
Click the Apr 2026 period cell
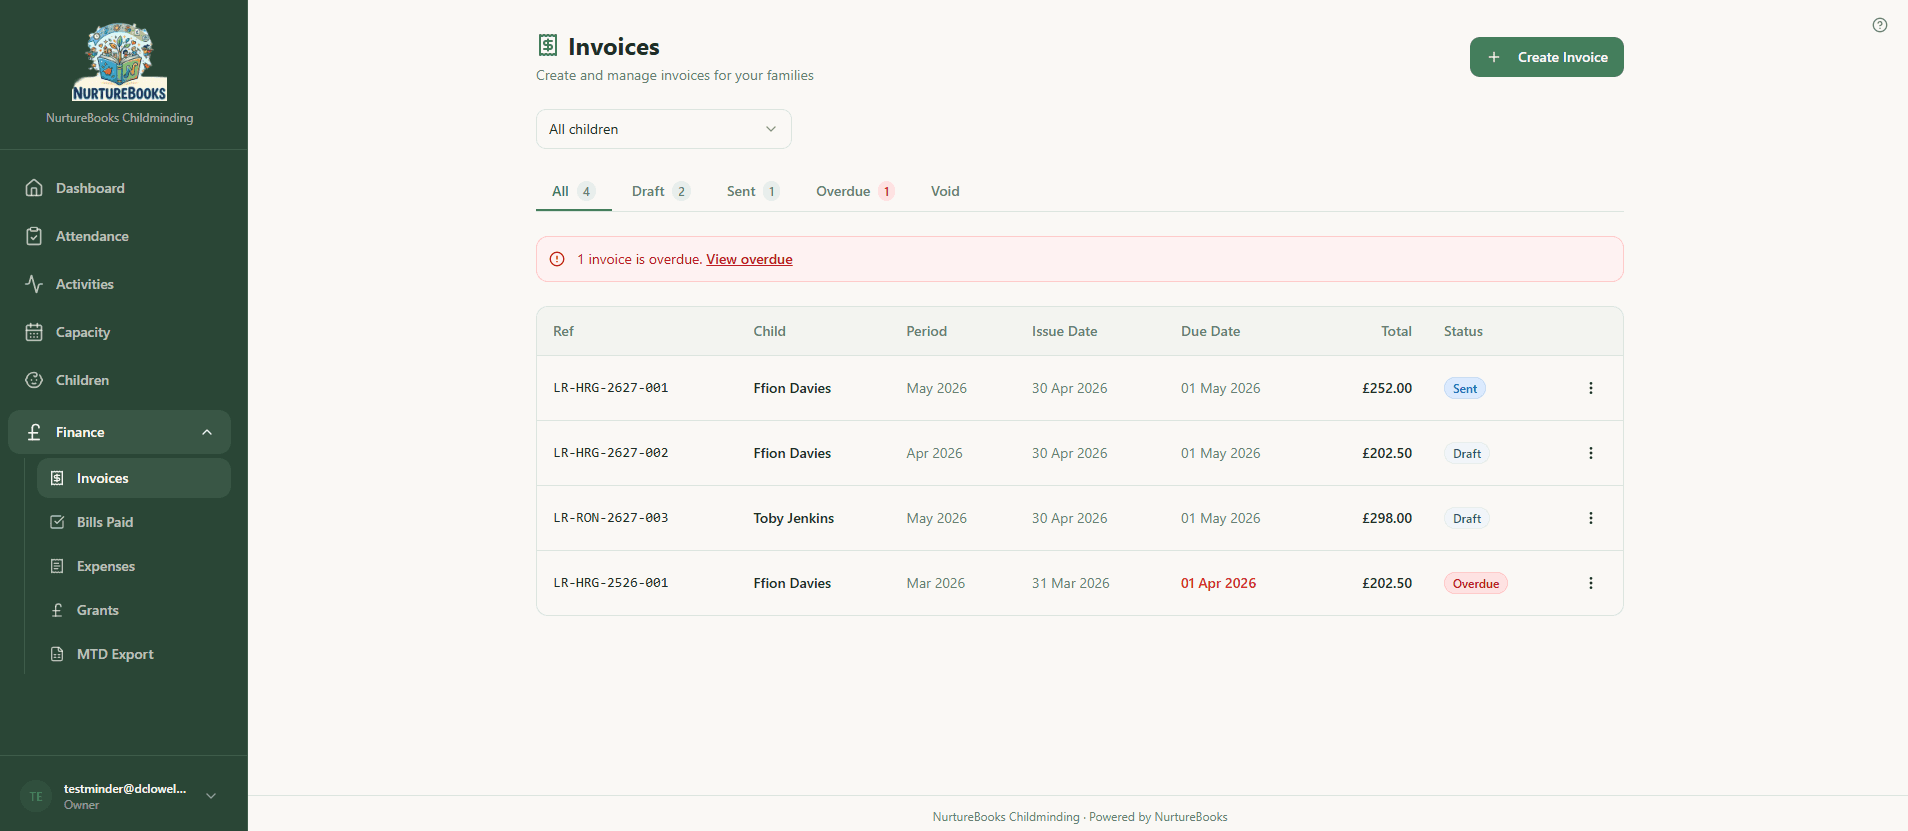[x=934, y=453]
